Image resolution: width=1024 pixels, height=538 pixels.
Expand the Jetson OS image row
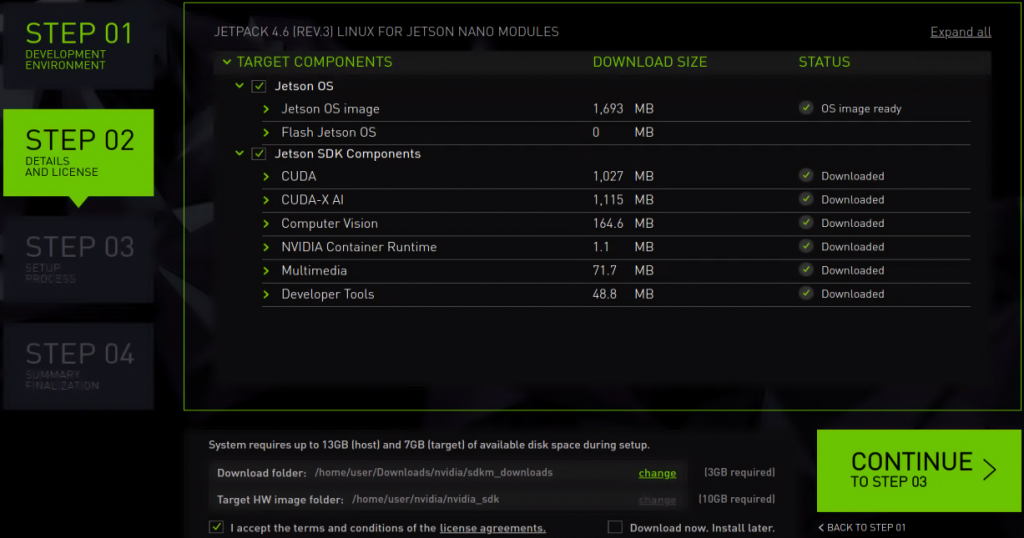[266, 109]
